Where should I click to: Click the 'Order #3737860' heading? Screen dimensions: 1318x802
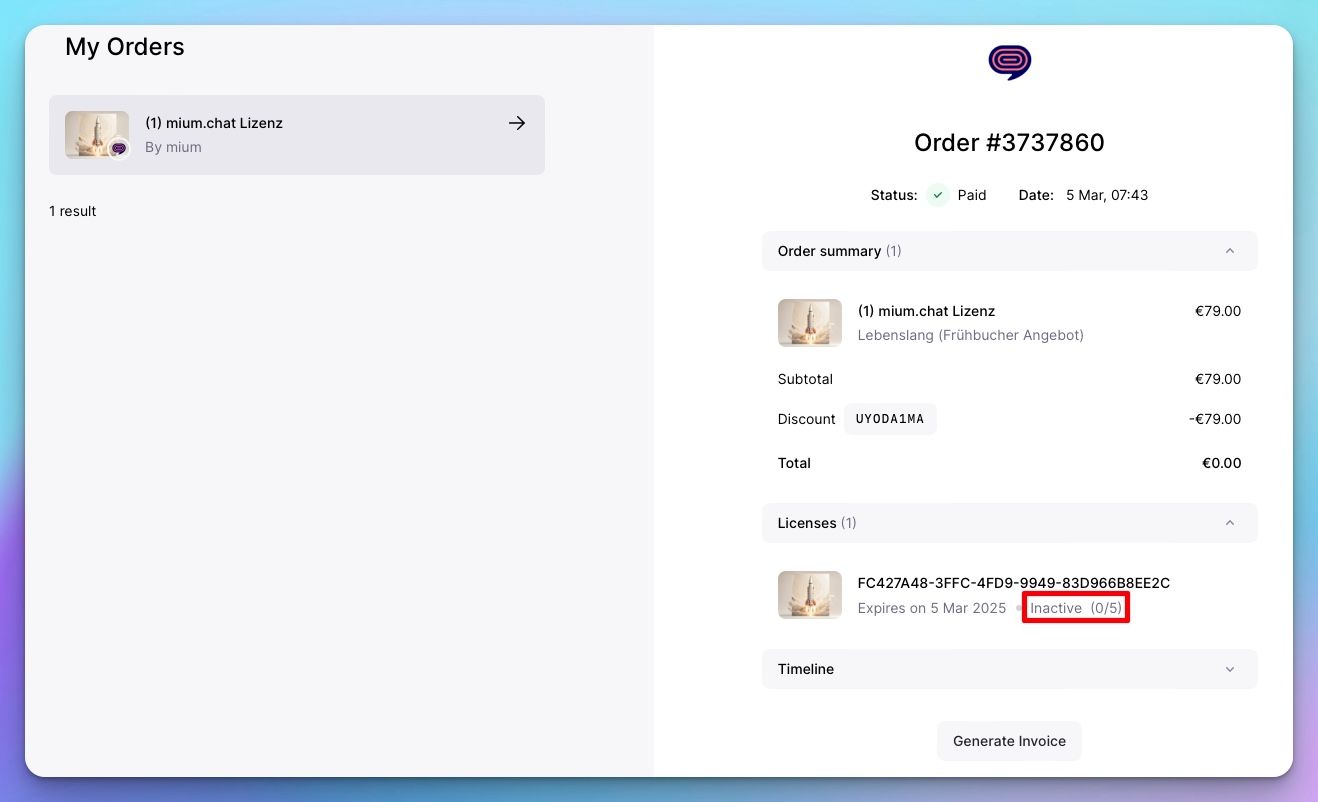pyautogui.click(x=1009, y=143)
